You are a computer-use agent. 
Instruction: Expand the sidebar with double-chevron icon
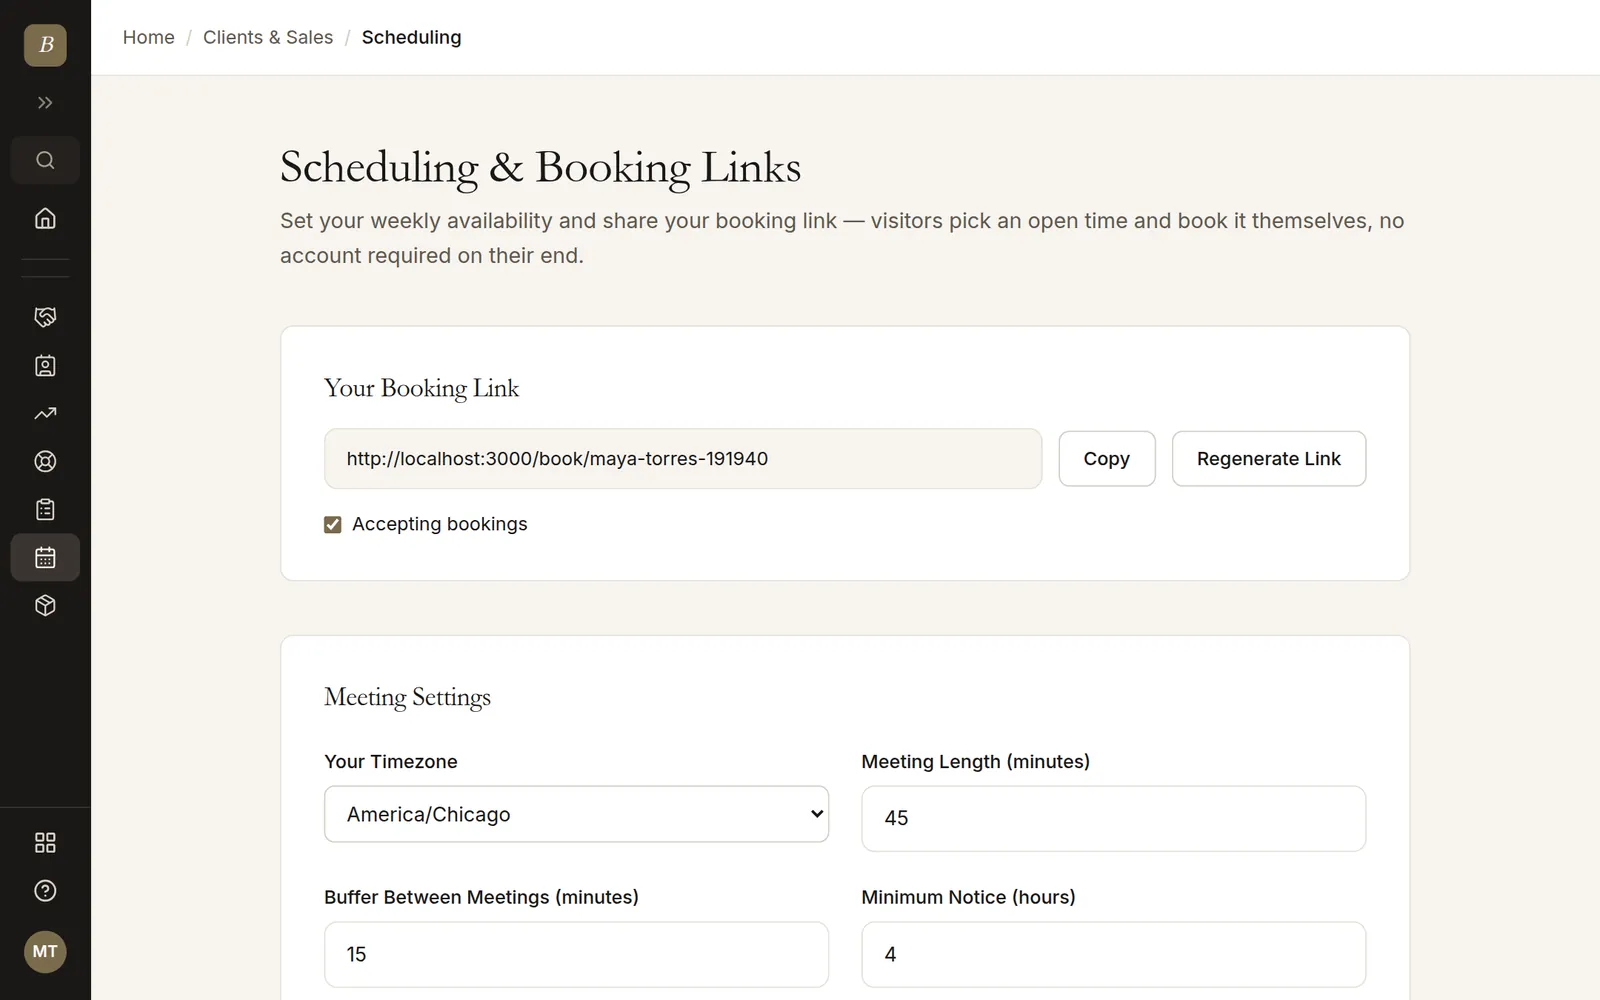45,103
